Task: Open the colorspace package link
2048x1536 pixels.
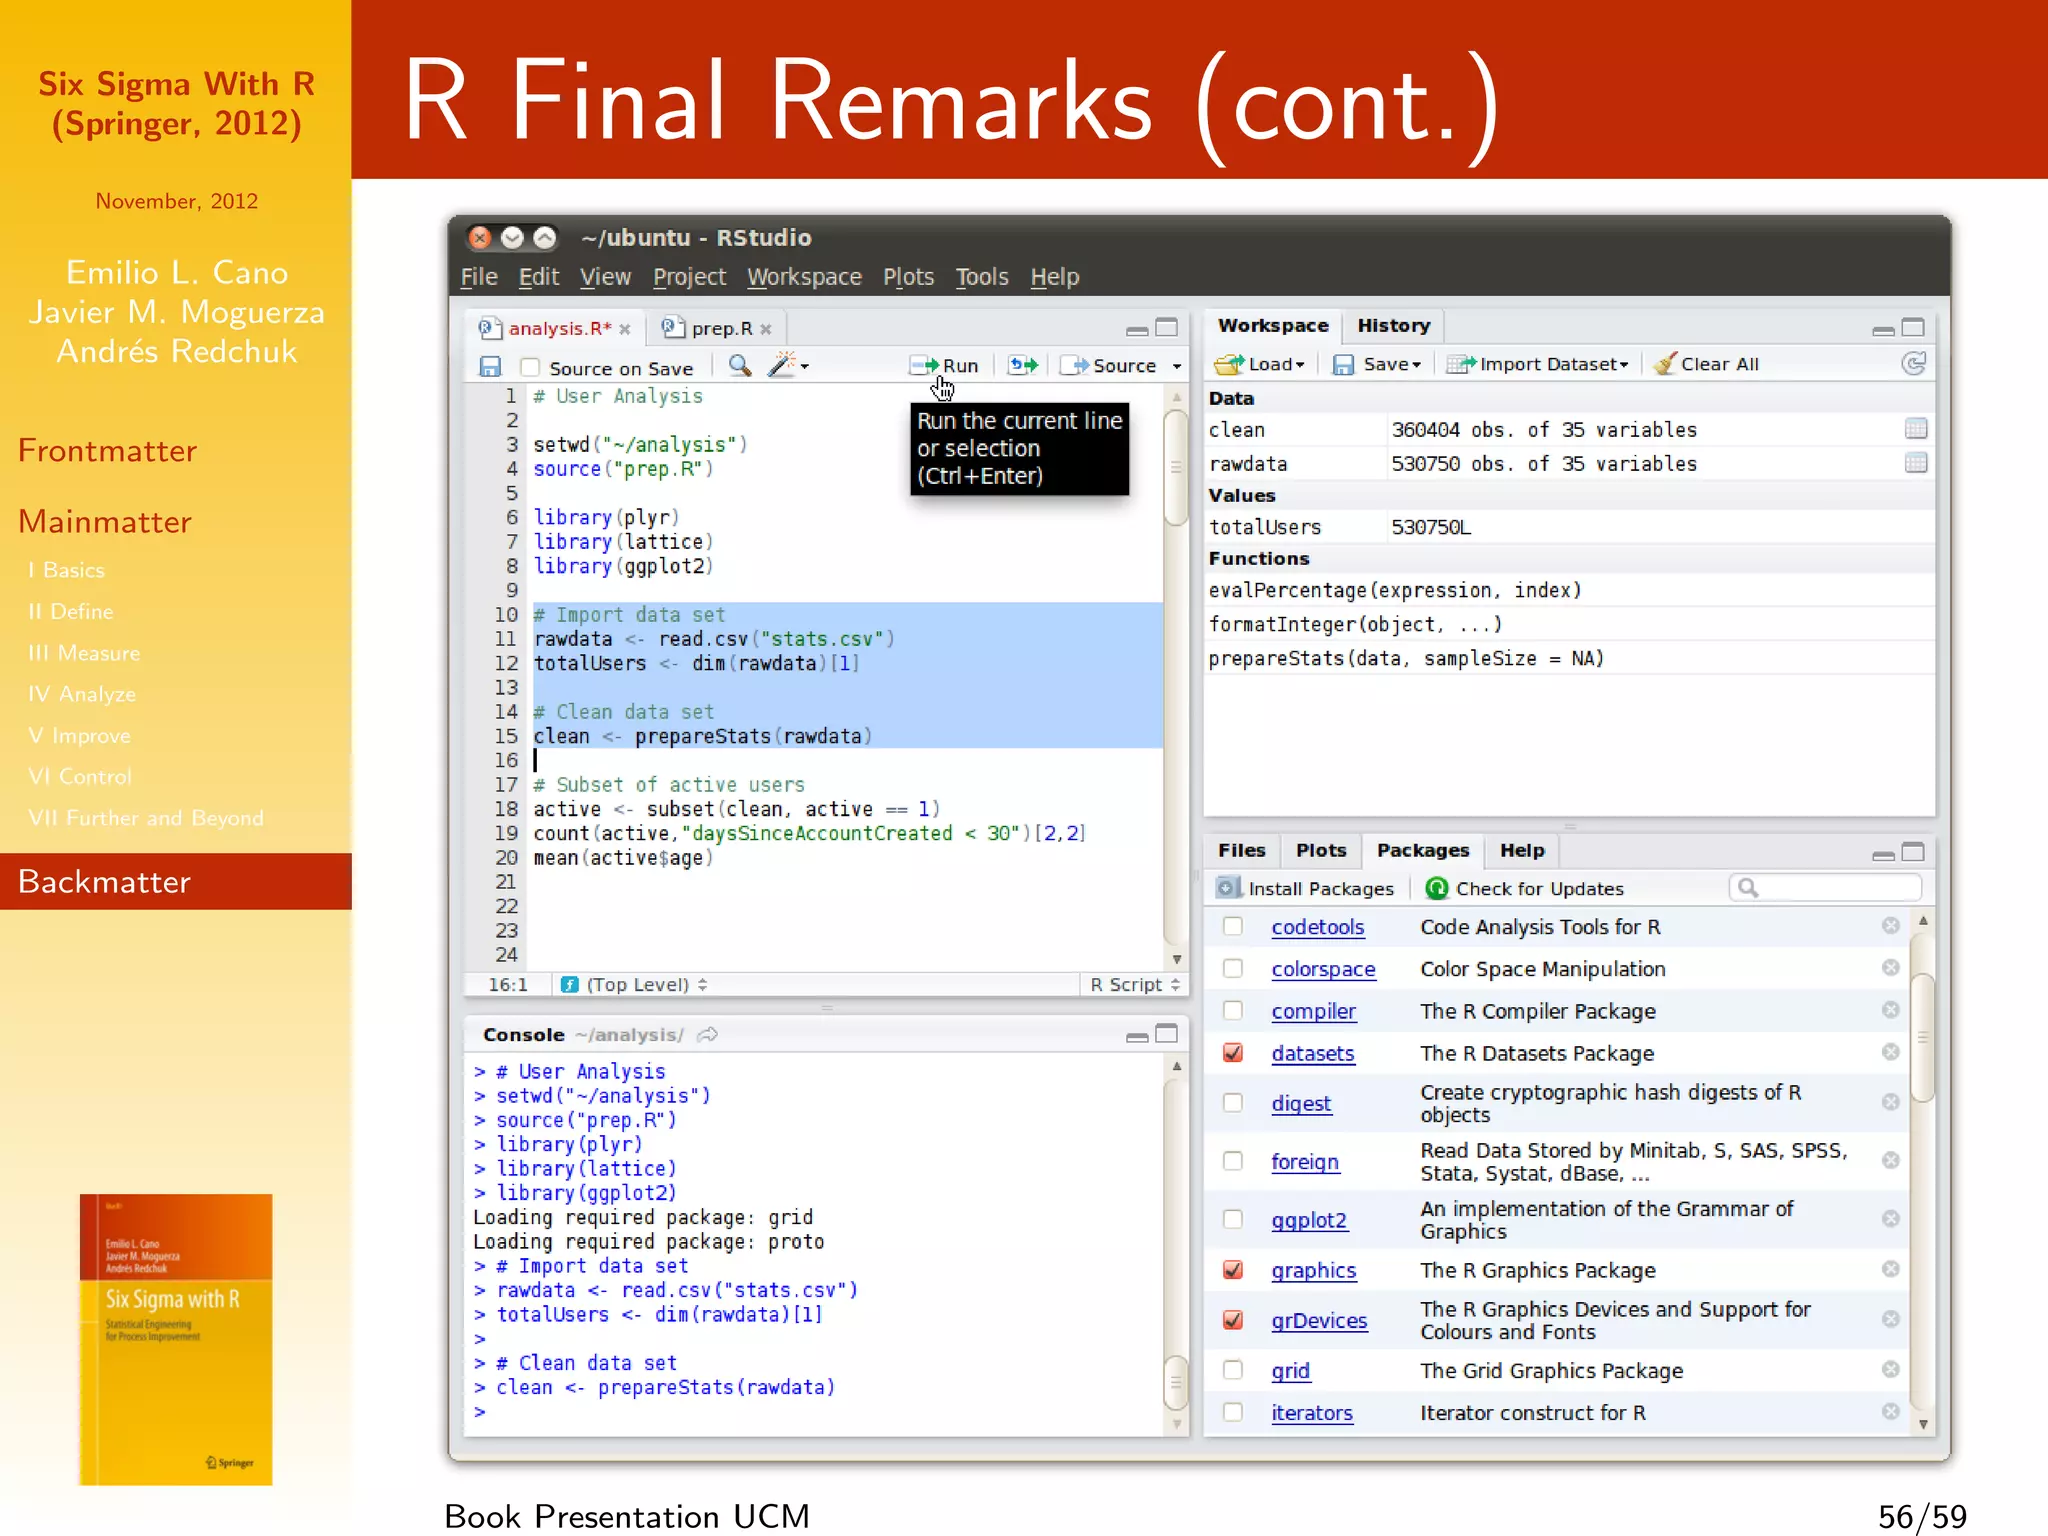Action: pyautogui.click(x=1323, y=969)
